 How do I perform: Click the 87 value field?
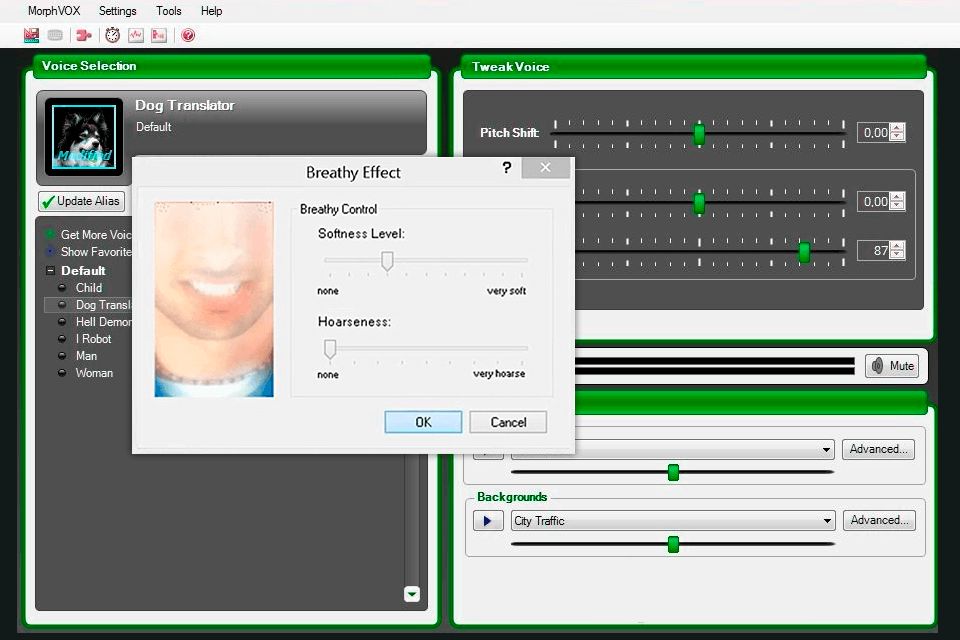pos(874,250)
